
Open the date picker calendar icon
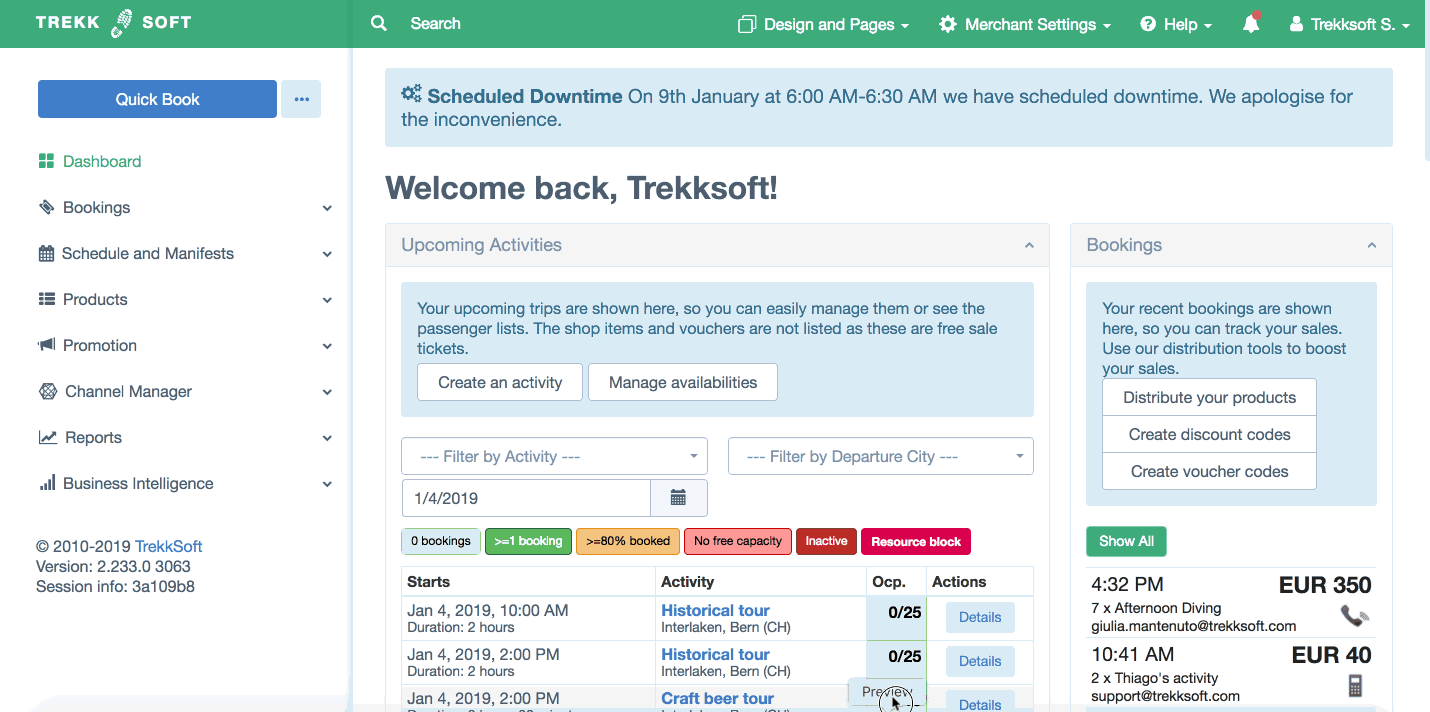(678, 498)
